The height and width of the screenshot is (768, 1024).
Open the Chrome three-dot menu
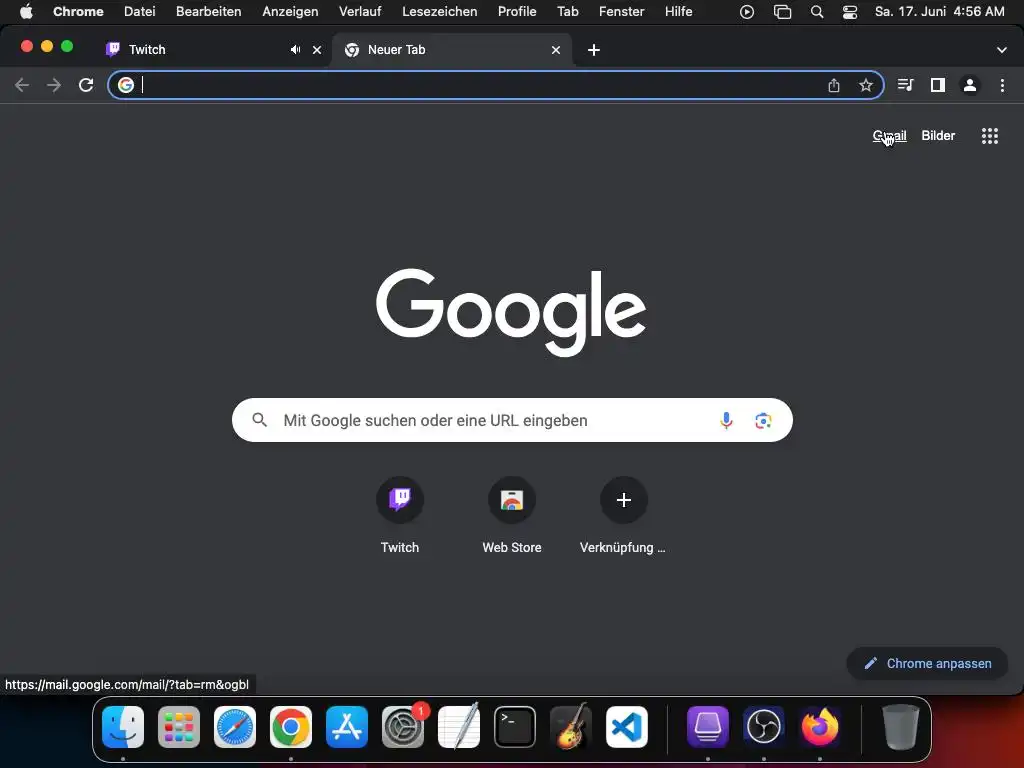[x=1002, y=85]
